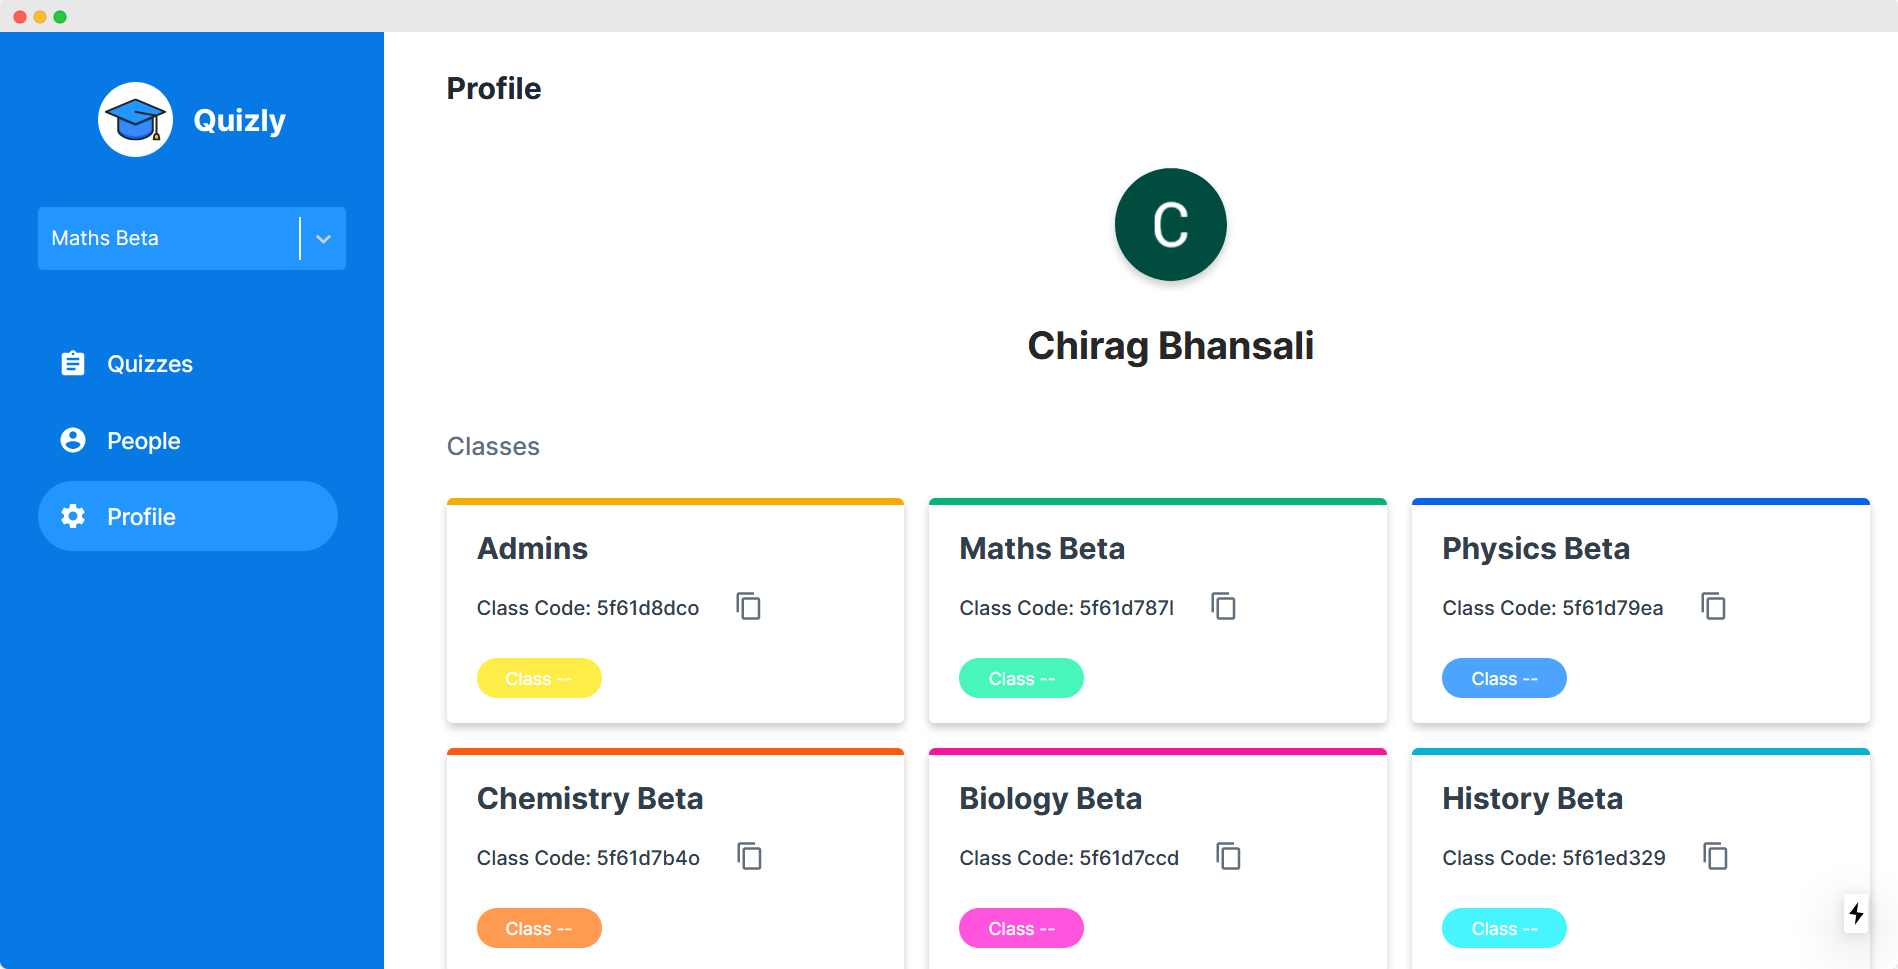Screen dimensions: 1898x969
Task: Click the orange Class tag on Chemistry Beta
Action: [539, 929]
